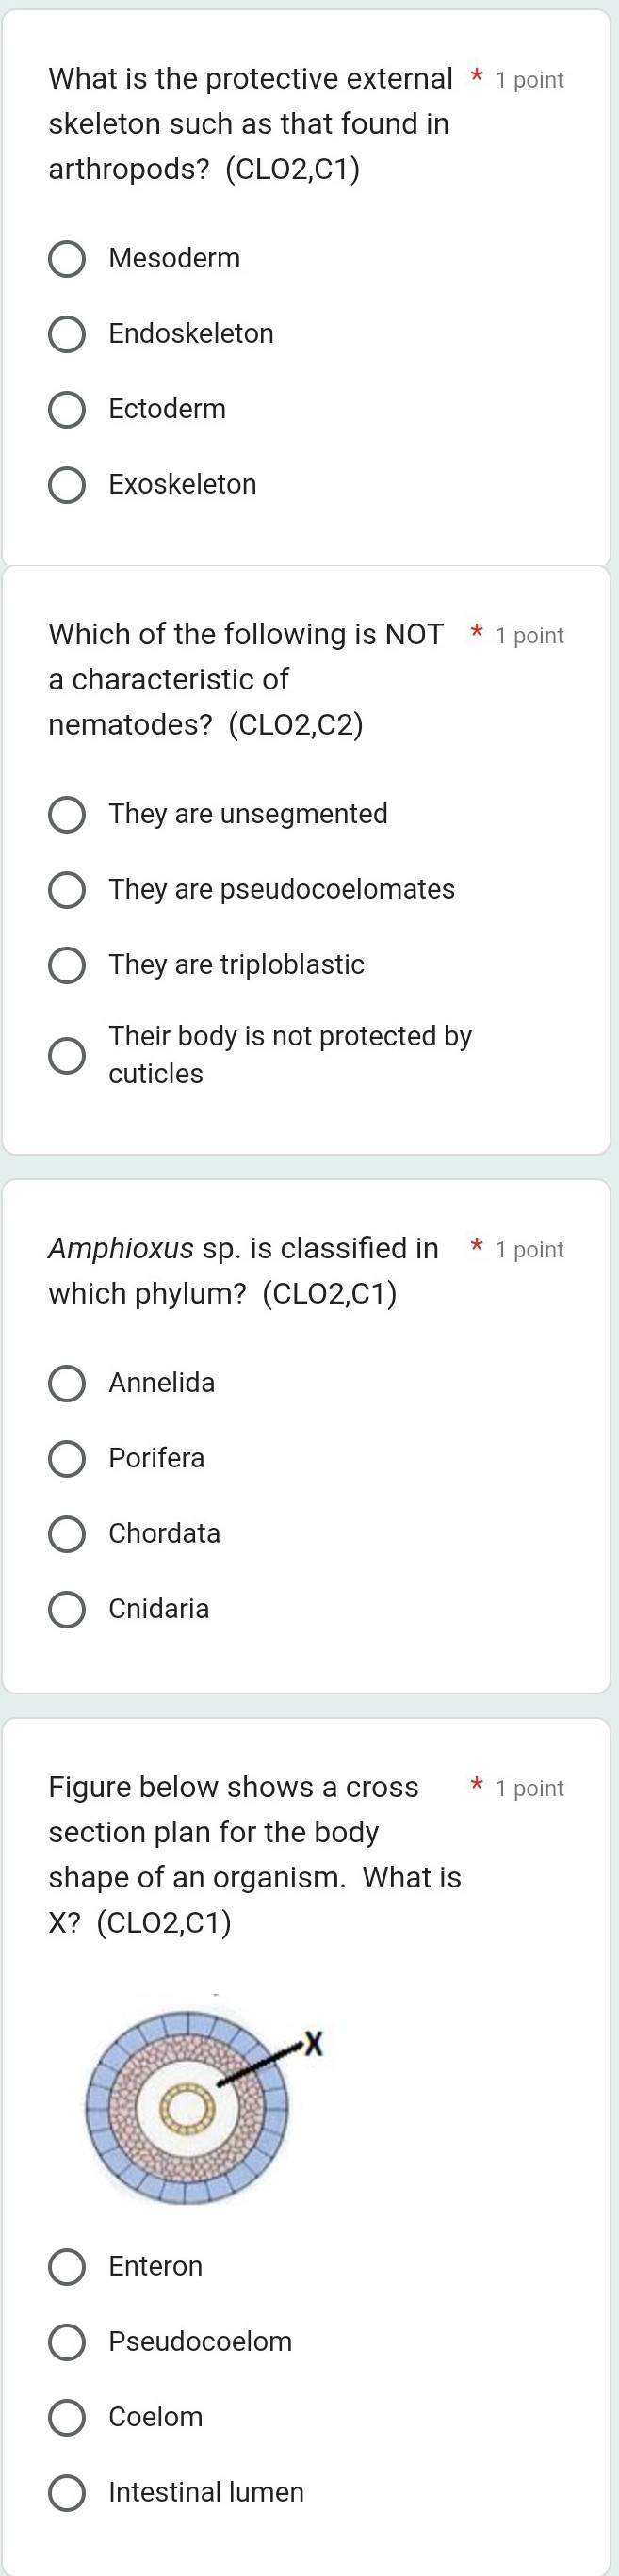Screen dimensions: 619x2576
Task: Pick Exoskeleton radio button
Action: pyautogui.click(x=67, y=485)
